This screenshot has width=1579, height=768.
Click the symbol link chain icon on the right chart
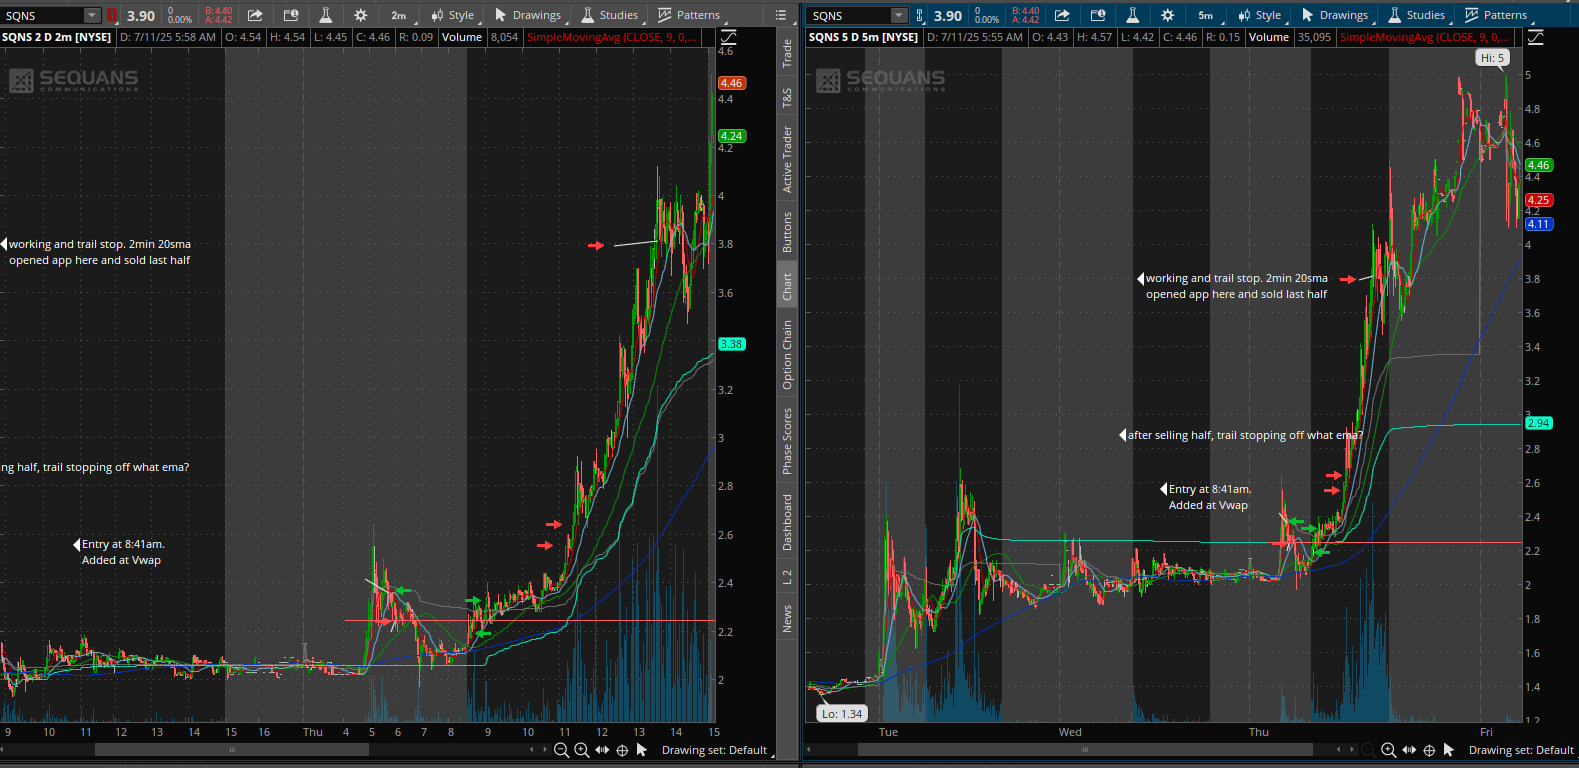pos(920,16)
